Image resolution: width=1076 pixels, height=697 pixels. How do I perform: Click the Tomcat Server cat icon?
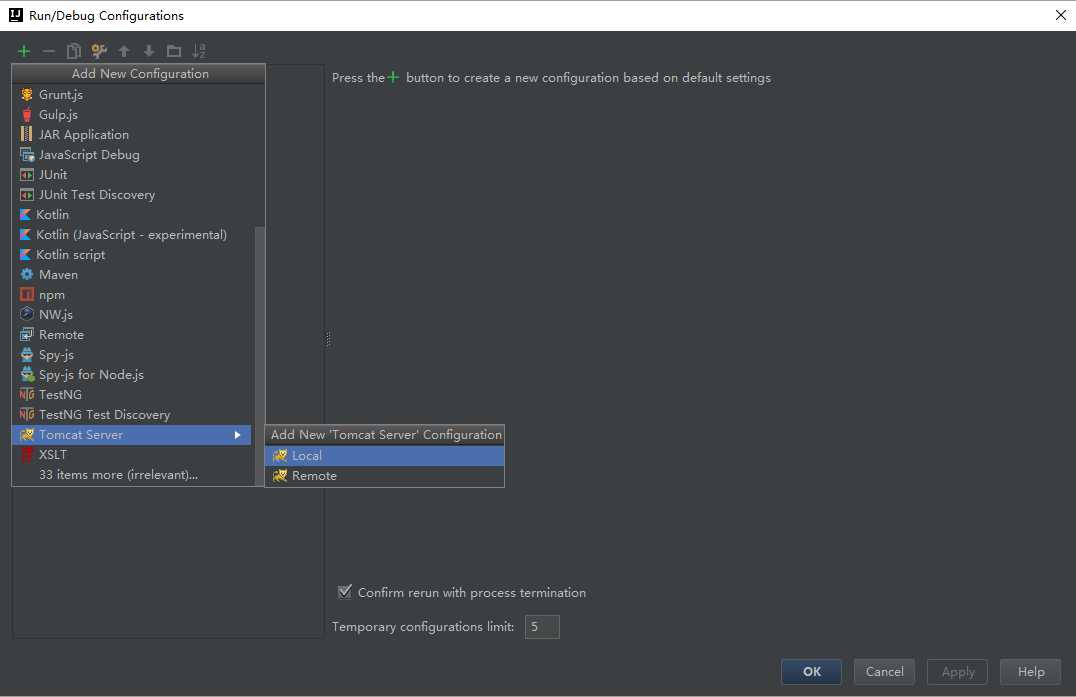click(27, 434)
